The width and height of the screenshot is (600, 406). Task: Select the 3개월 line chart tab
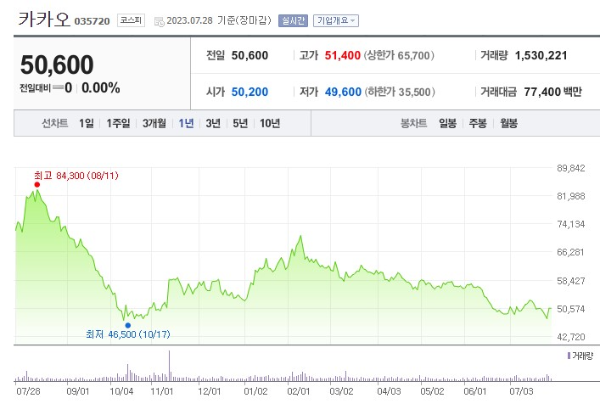pos(154,123)
